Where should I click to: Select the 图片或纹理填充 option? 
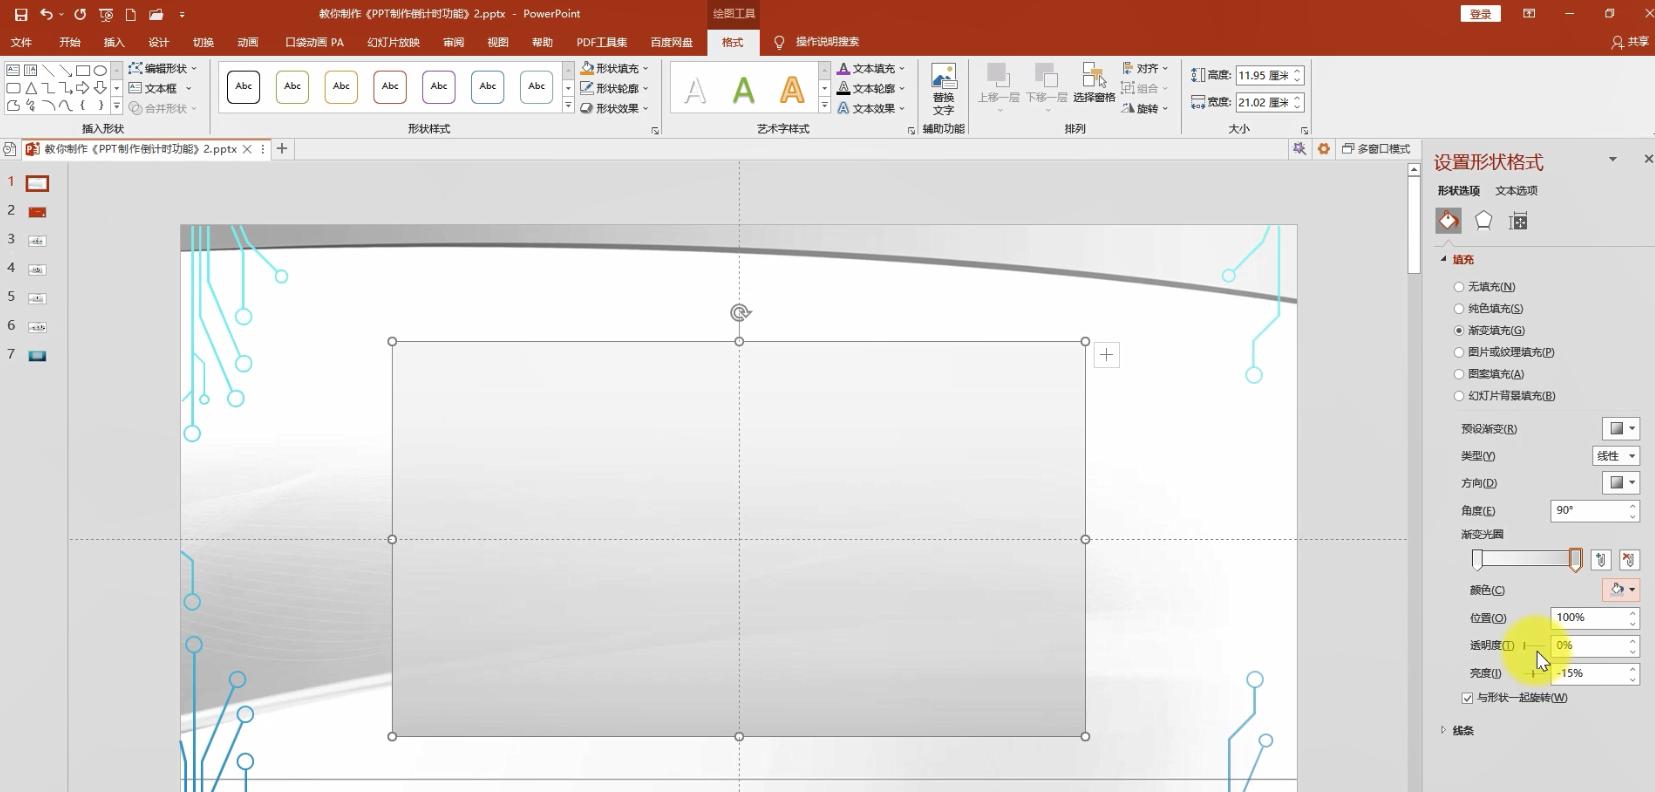coord(1504,352)
